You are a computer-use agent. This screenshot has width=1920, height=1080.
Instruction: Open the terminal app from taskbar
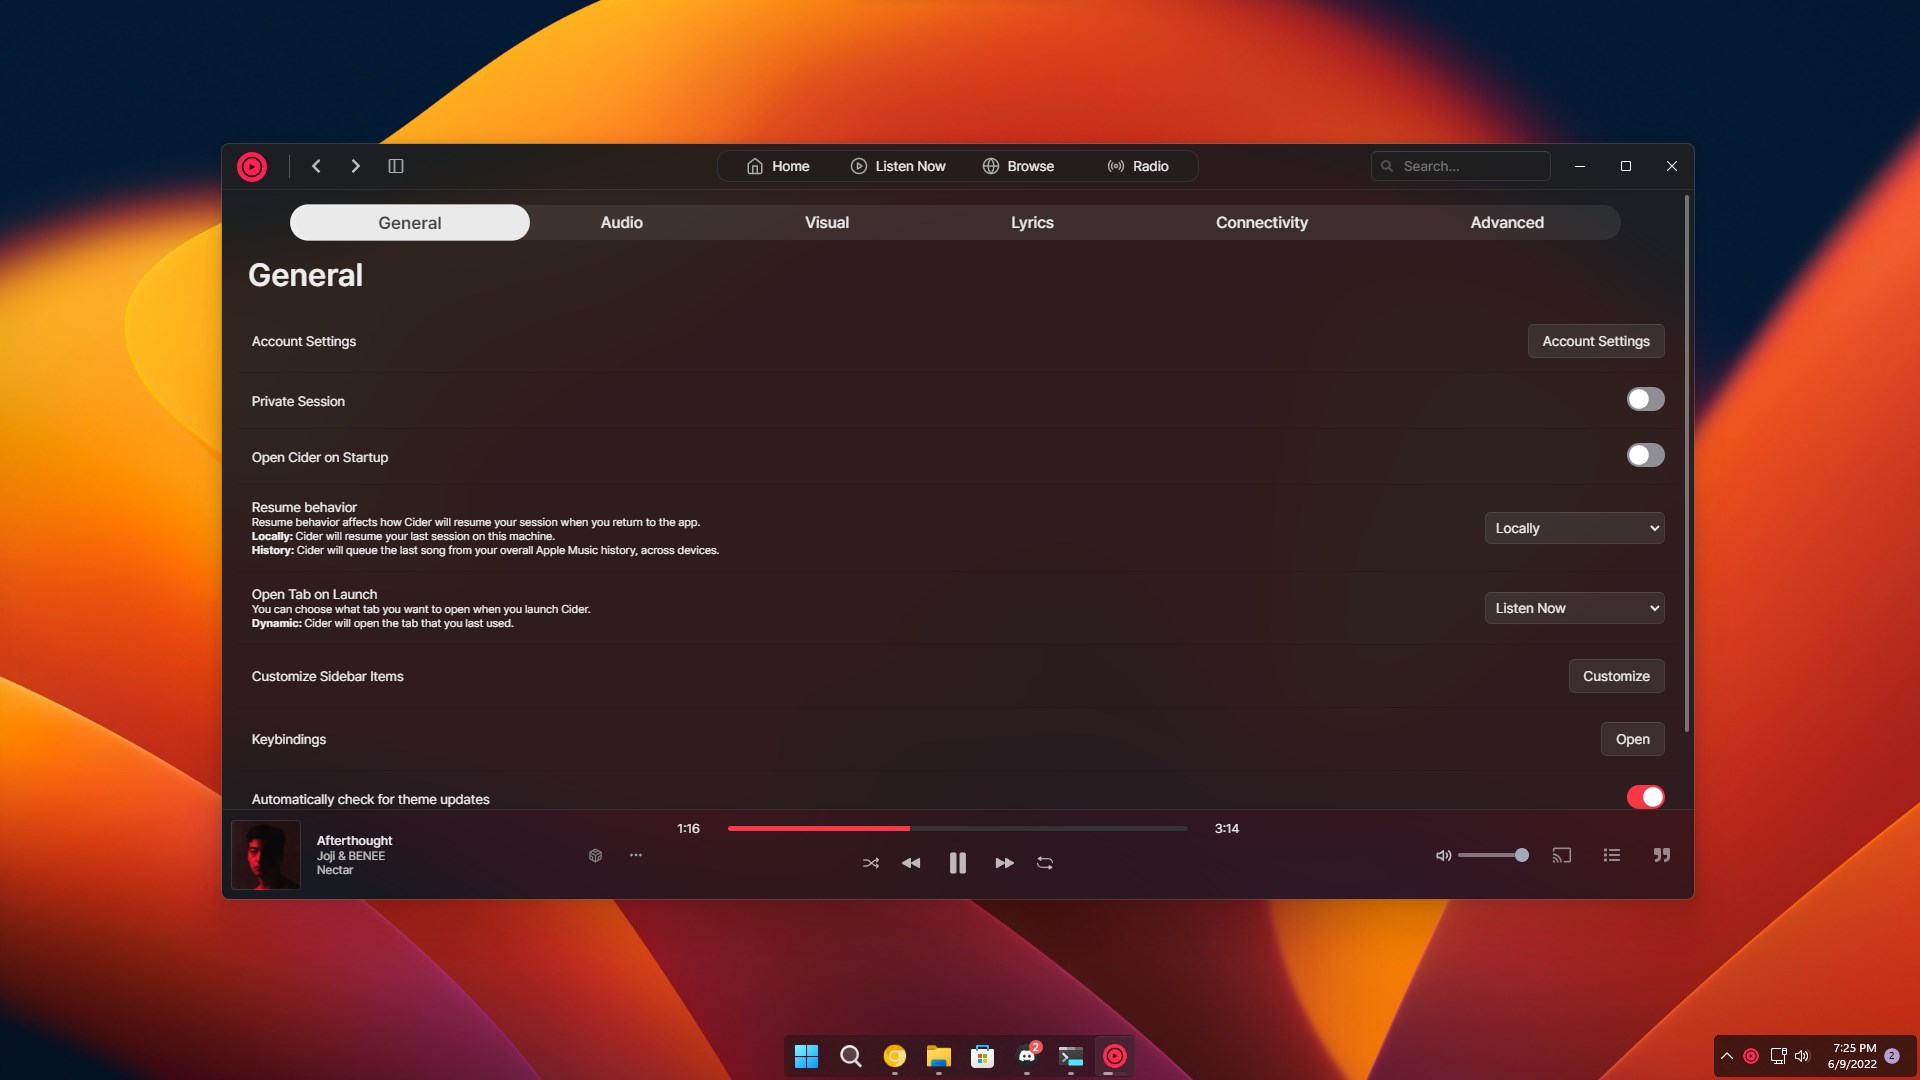[1071, 1056]
